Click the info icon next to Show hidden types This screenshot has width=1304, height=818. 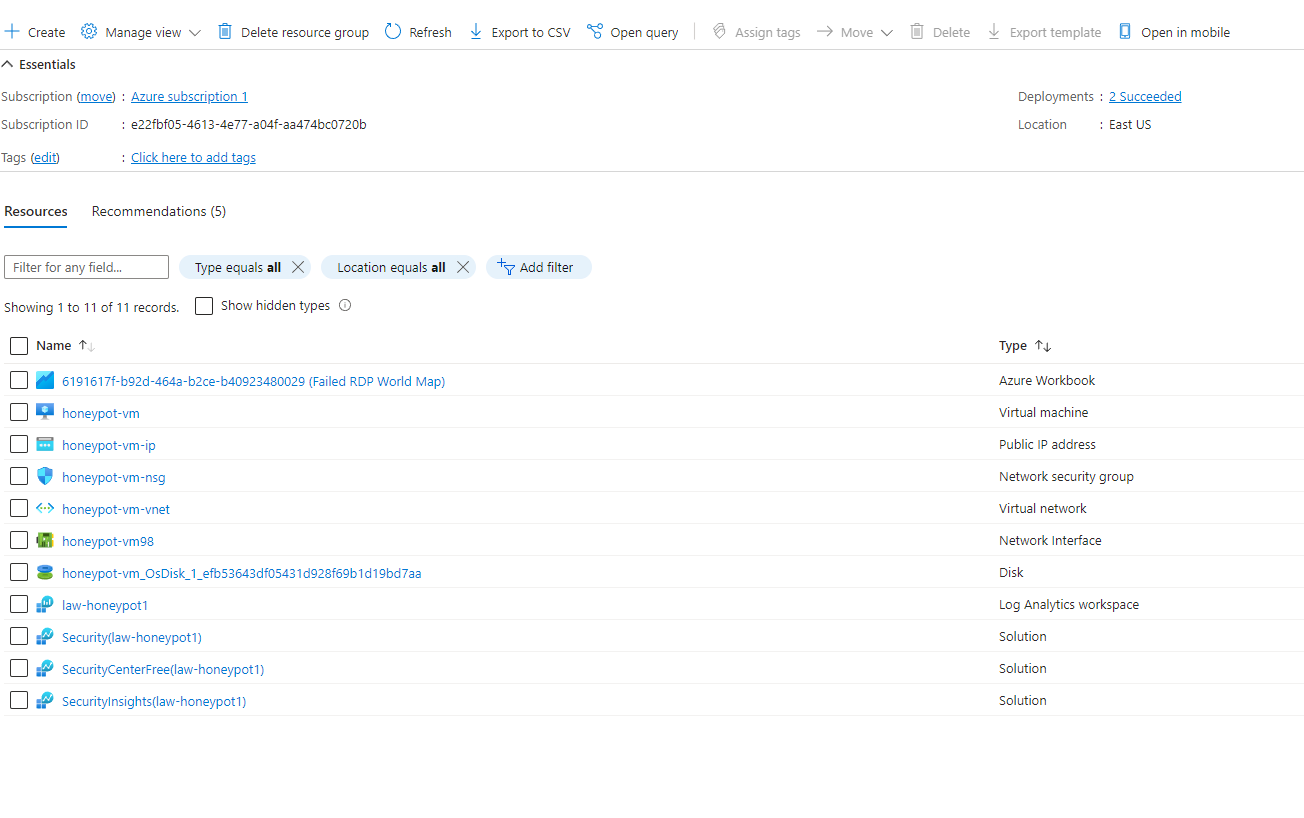pos(345,306)
